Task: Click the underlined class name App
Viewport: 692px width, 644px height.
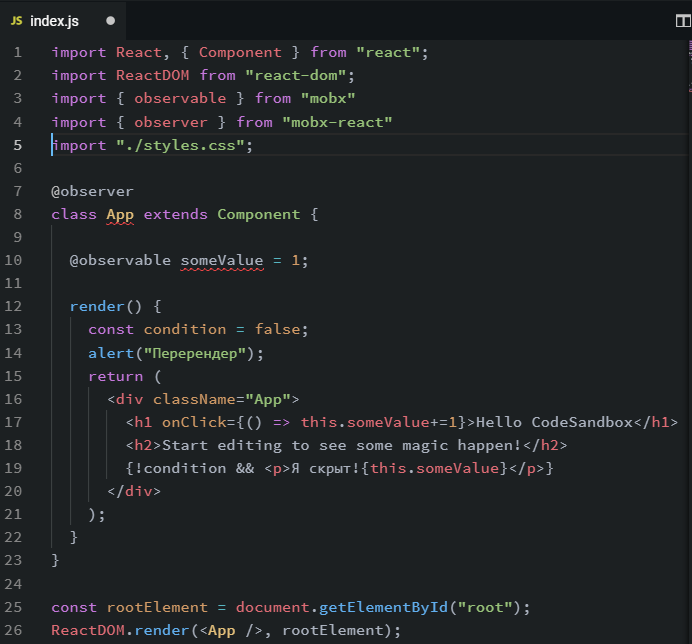Action: (120, 215)
